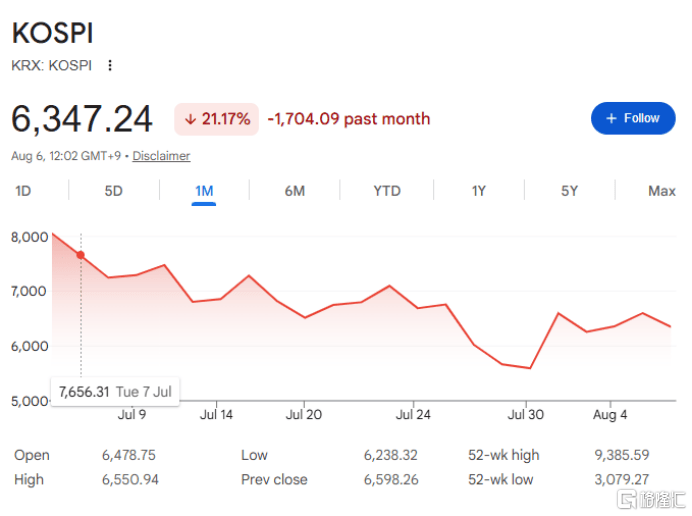Show the YTD chart view

click(x=387, y=191)
